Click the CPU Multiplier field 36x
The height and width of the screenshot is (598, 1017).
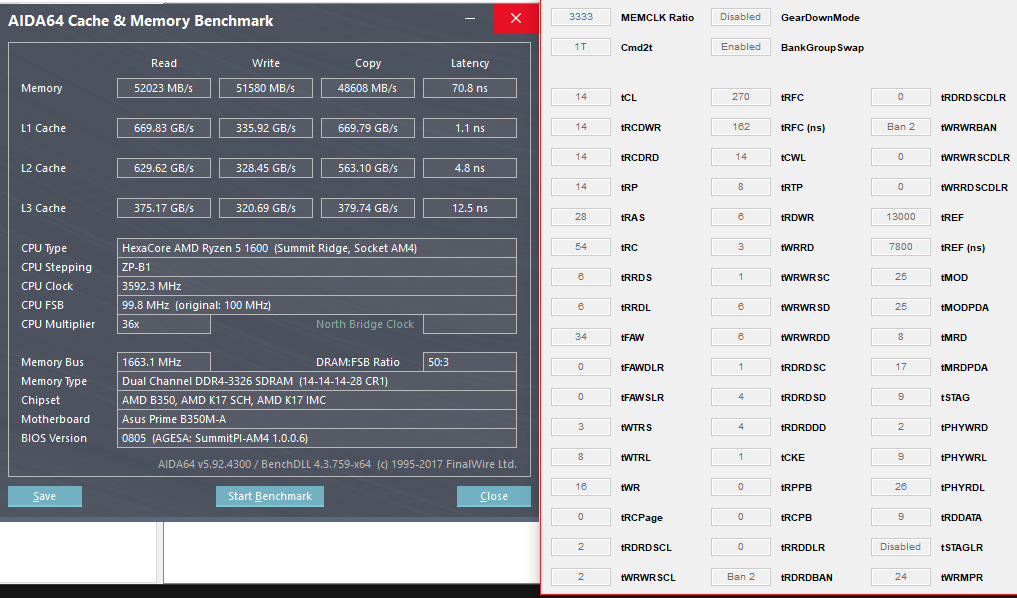point(163,324)
